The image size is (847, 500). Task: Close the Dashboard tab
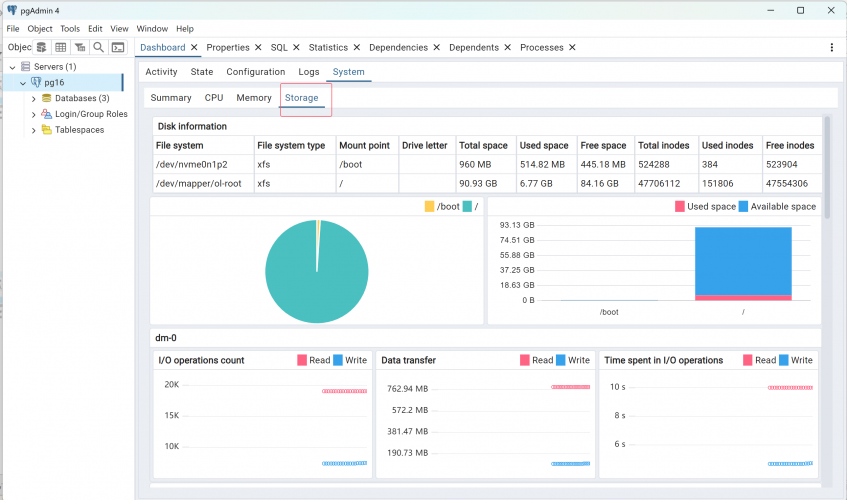pyautogui.click(x=194, y=48)
